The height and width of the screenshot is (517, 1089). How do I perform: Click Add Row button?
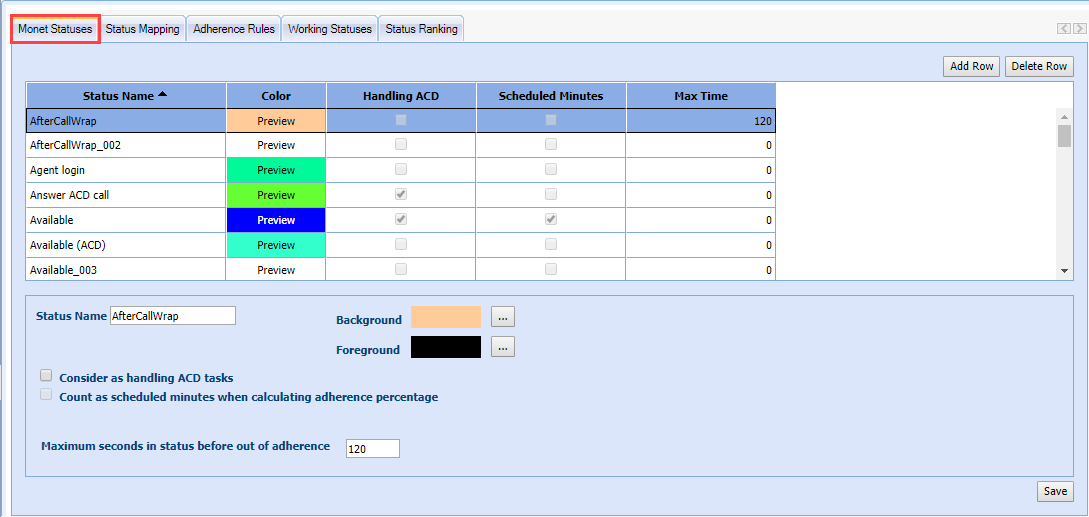(971, 66)
